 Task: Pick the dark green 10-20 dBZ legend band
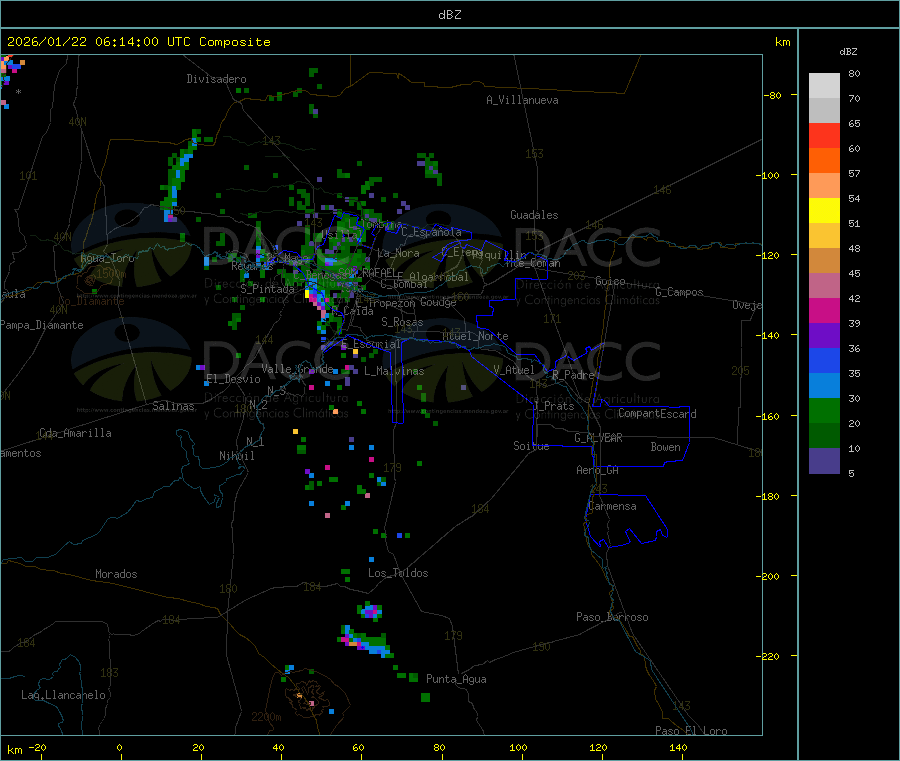click(x=824, y=436)
